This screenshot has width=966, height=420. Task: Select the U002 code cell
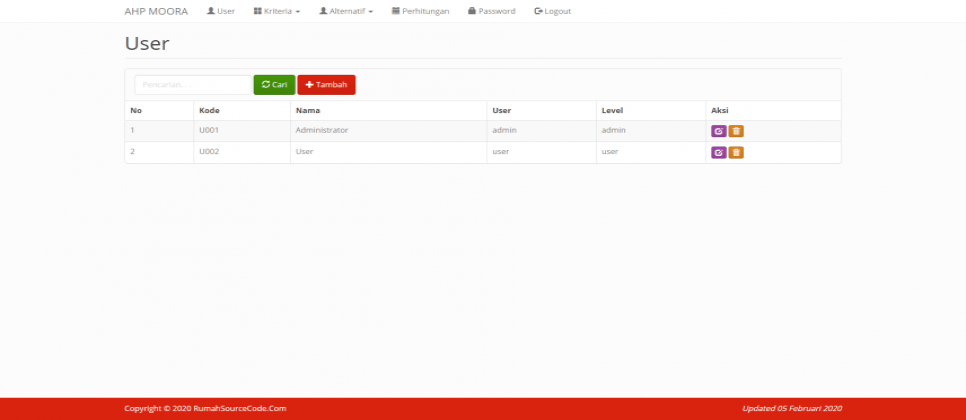pyautogui.click(x=242, y=153)
